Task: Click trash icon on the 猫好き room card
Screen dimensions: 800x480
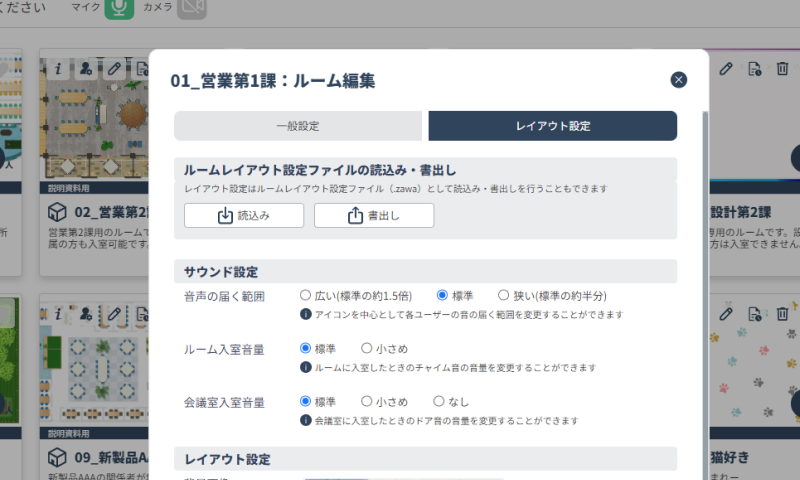Action: point(782,315)
